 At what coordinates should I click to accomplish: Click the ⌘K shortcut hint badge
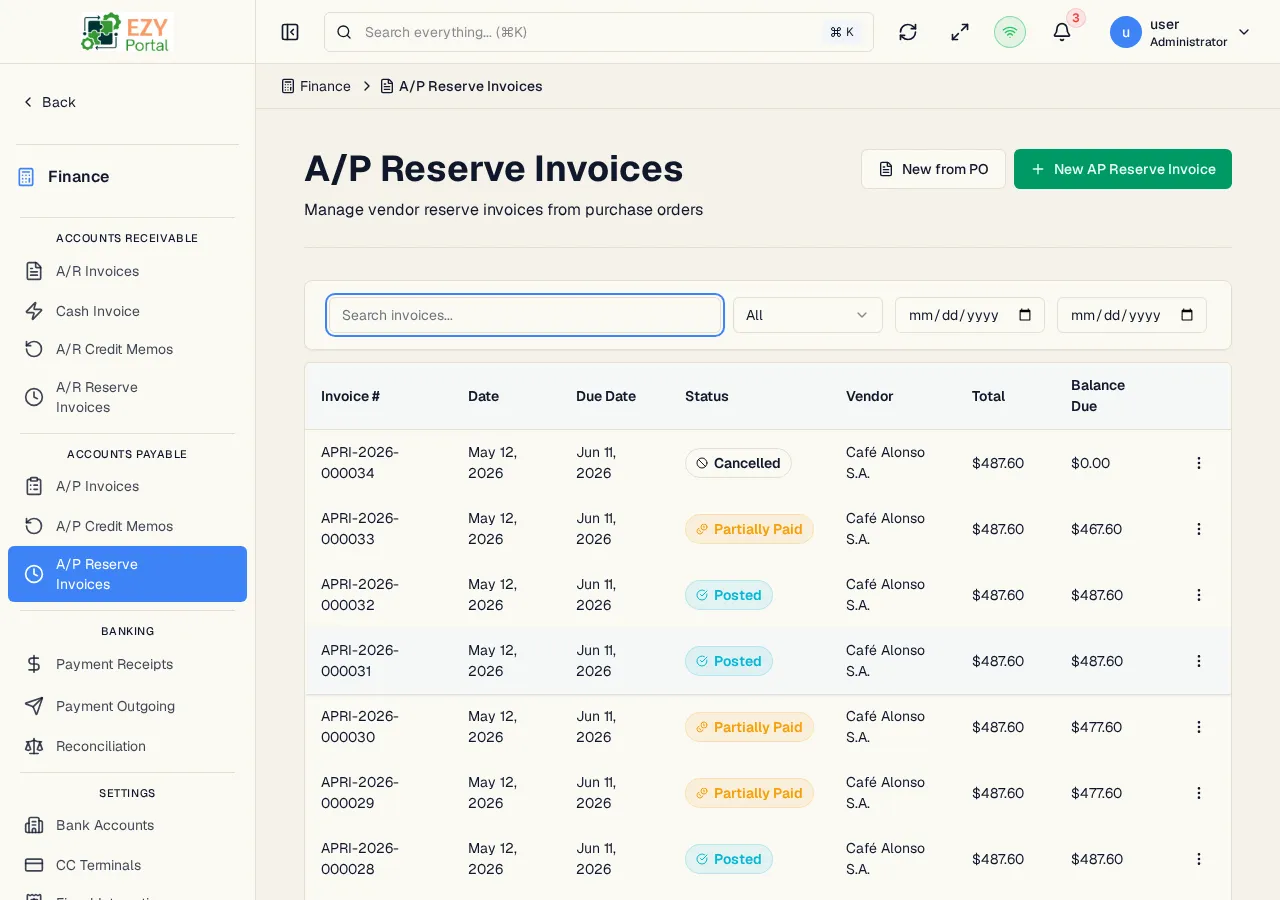(842, 32)
